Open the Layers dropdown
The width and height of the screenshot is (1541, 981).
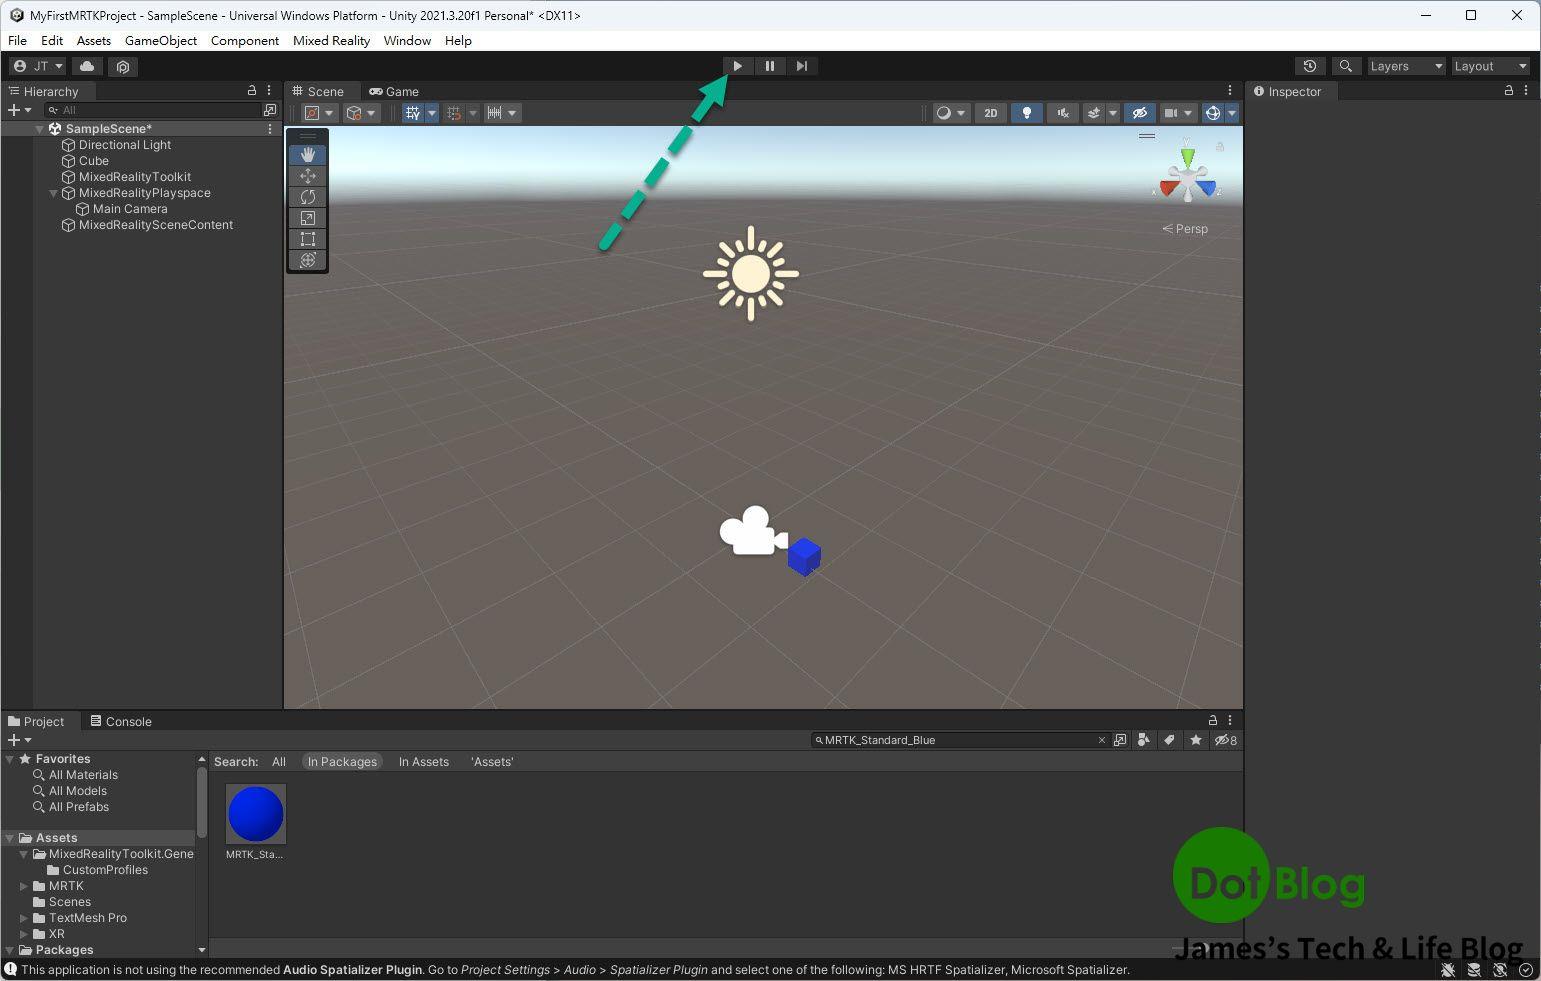point(1406,66)
